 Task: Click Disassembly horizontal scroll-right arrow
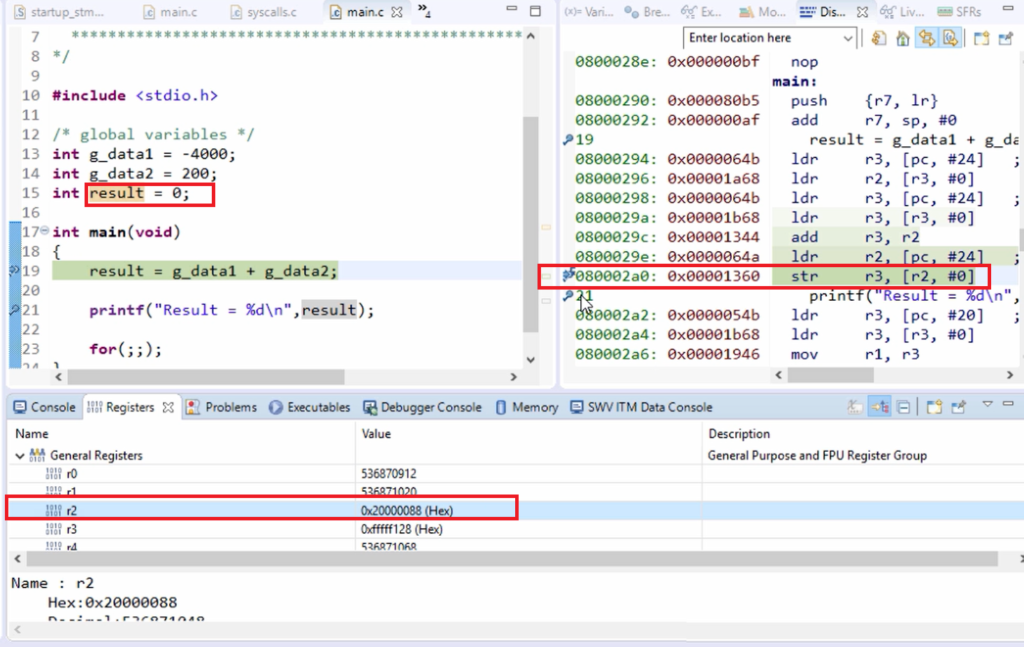coord(1010,375)
